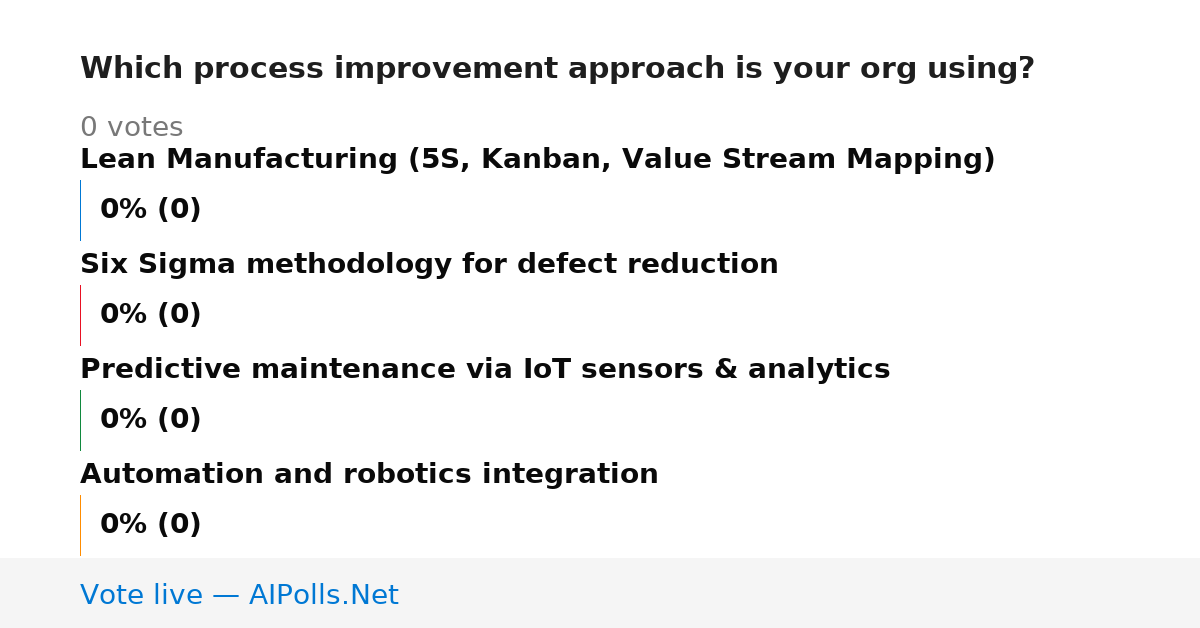Click the blue bar for Lean Manufacturing
1200x628 pixels.
(80, 210)
